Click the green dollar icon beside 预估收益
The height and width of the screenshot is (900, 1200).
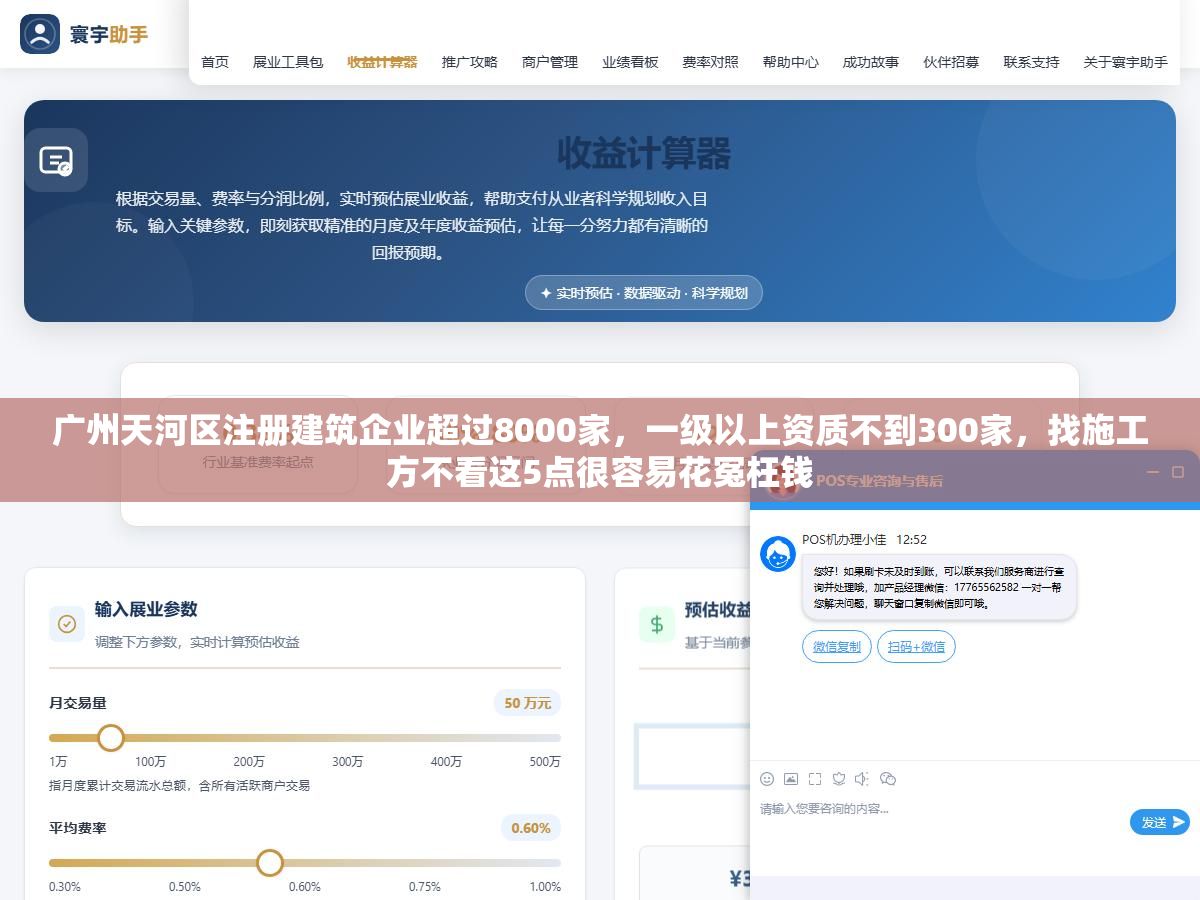click(x=657, y=624)
